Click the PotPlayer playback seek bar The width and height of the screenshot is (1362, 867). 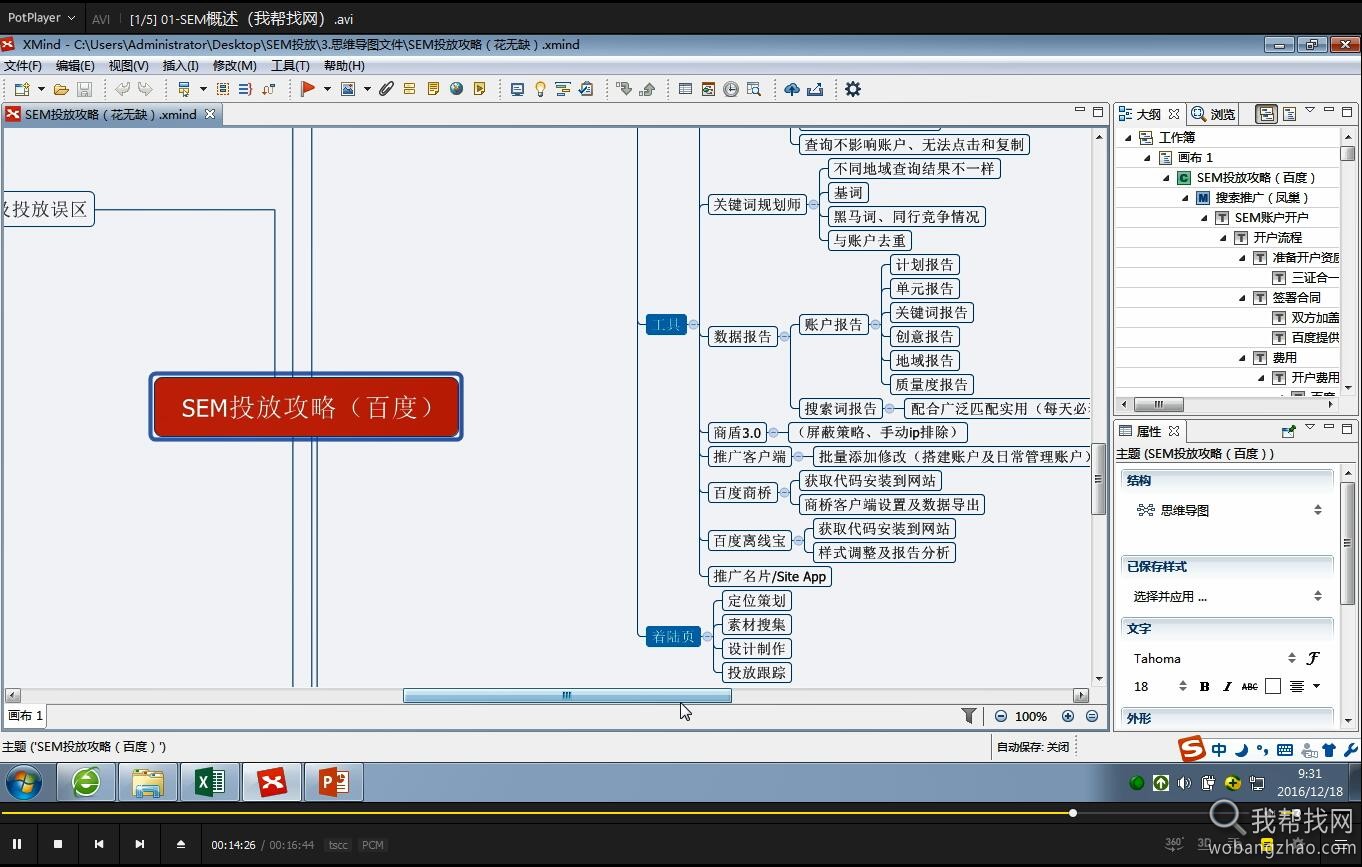(x=681, y=813)
